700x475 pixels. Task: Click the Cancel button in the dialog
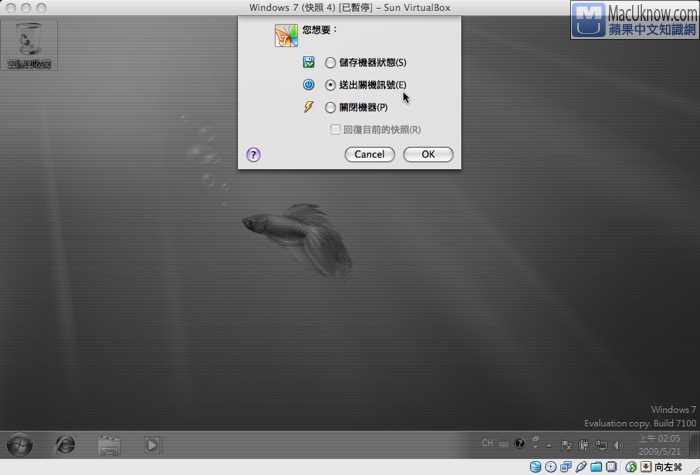click(x=370, y=154)
